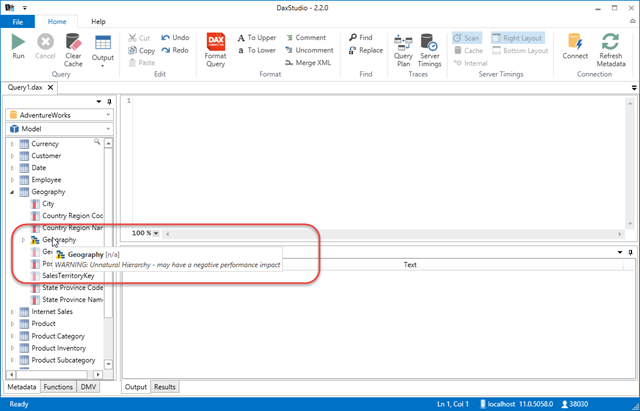
Task: Connect to a data source
Action: (575, 47)
